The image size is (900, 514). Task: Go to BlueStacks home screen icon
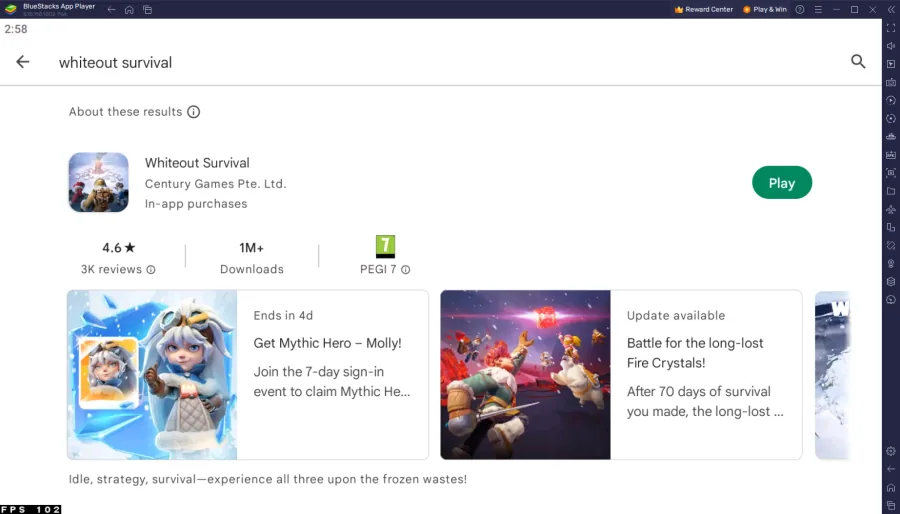129,10
